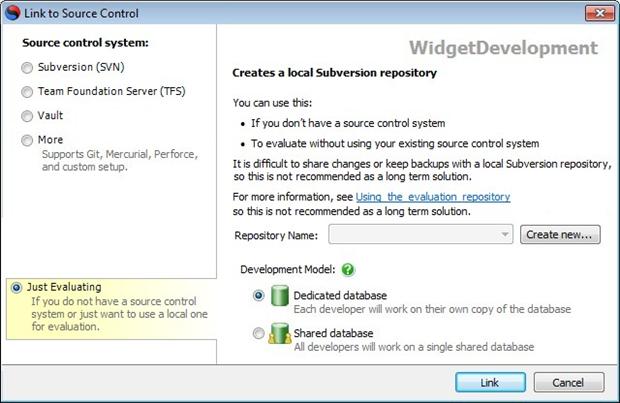
Task: Click 'Creates a local Subversion repository' heading
Action: (x=335, y=73)
